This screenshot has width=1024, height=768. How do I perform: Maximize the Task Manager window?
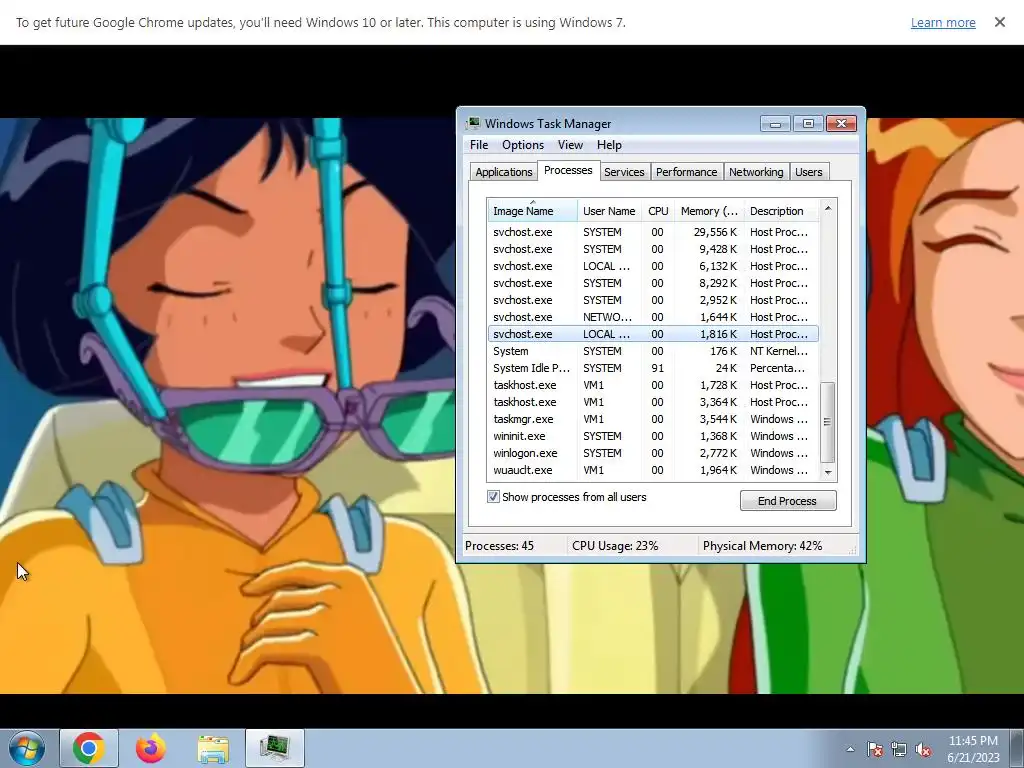click(808, 123)
